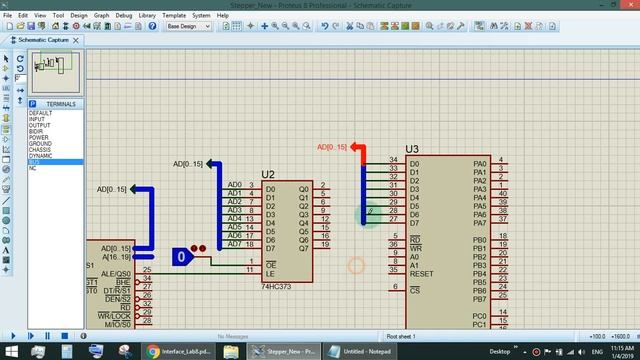Viewport: 640px width, 360px height.
Task: Select the 2D circle drawing tool
Action: tap(6, 220)
